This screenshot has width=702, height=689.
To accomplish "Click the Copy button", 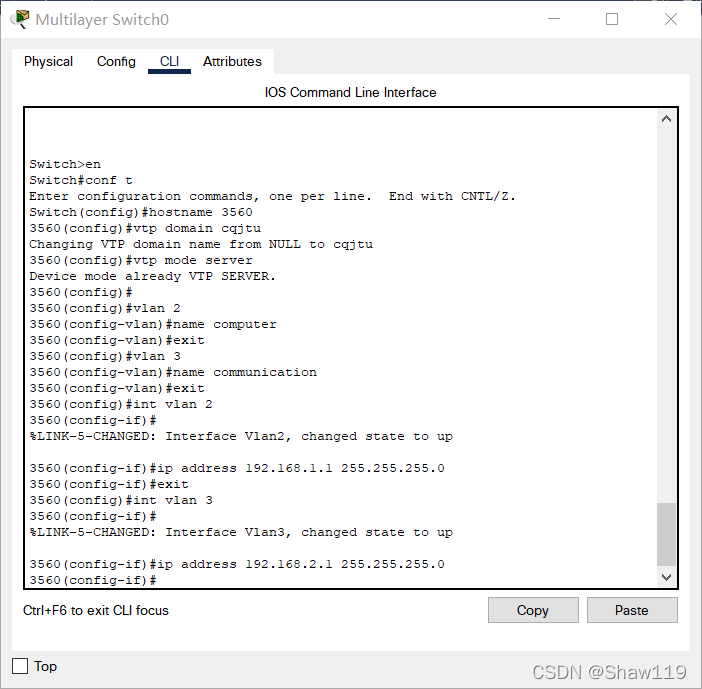I will (533, 610).
